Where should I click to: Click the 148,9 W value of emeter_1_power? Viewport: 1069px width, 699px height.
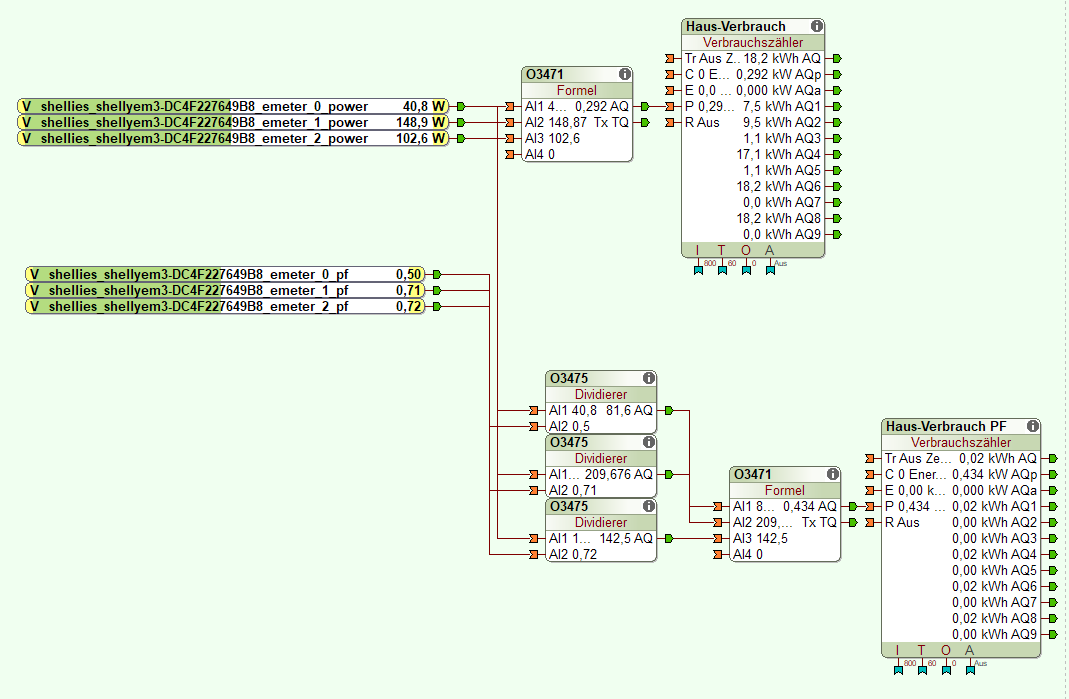click(421, 122)
